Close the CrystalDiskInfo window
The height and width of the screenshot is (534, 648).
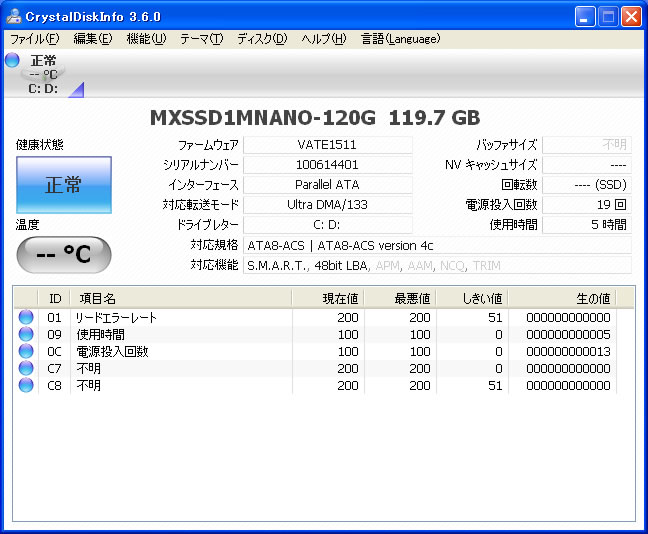[631, 17]
